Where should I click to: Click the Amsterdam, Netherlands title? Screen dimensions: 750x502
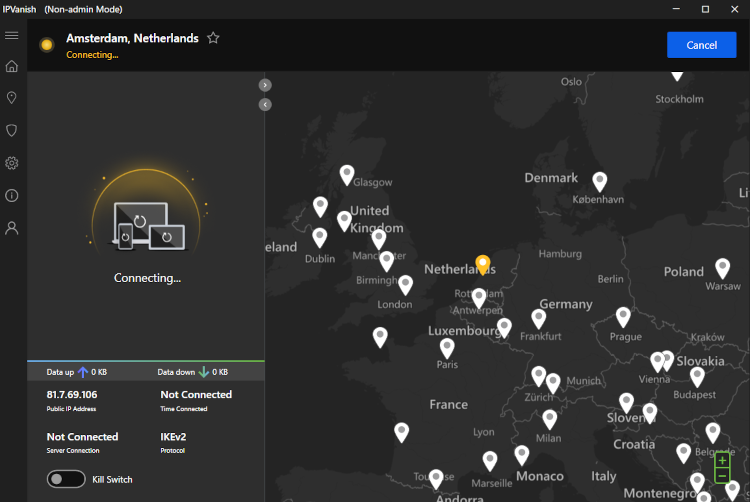coord(132,38)
